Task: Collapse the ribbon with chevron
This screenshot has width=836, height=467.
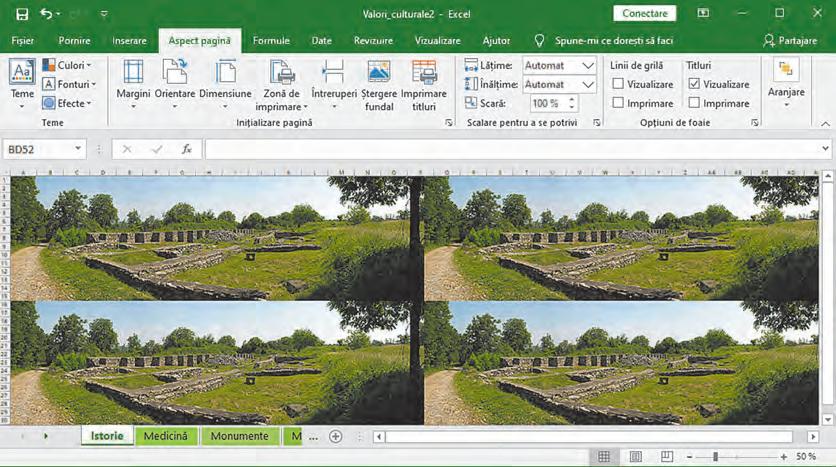Action: pos(825,124)
